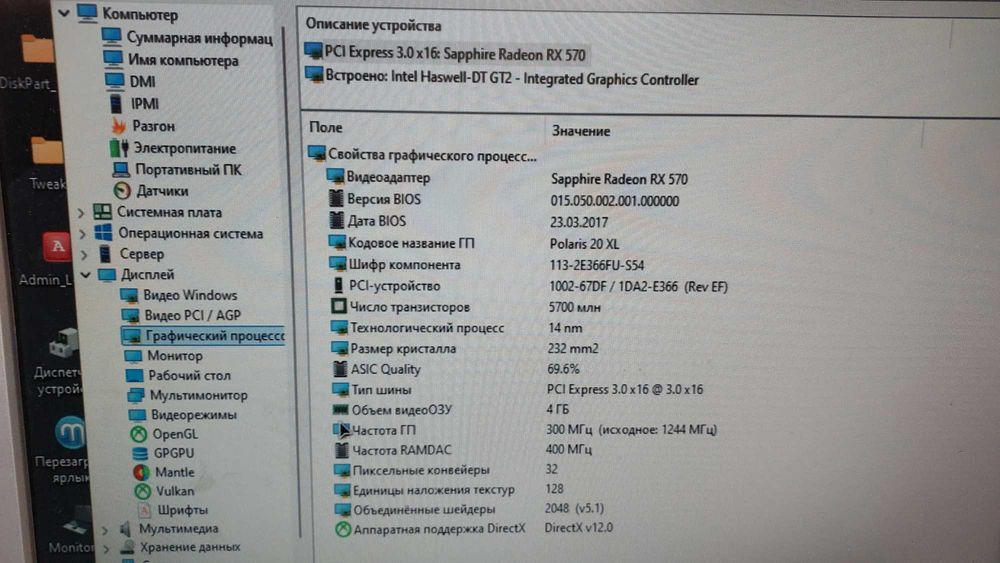
Task: Click the Суммарная информация icon
Action: click(x=112, y=36)
